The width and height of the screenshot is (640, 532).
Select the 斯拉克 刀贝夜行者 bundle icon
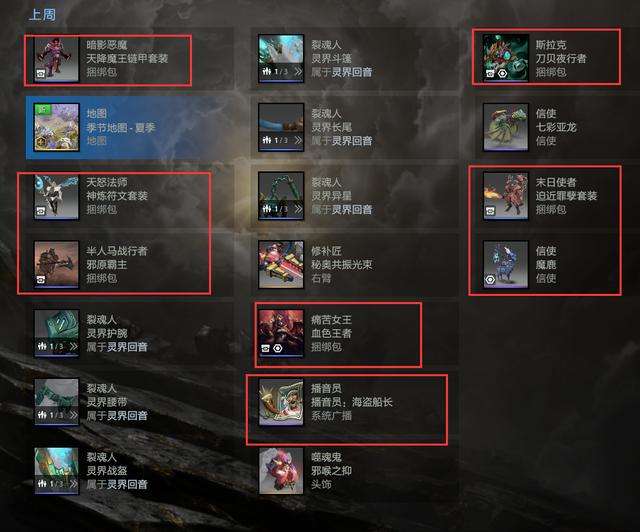point(506,57)
